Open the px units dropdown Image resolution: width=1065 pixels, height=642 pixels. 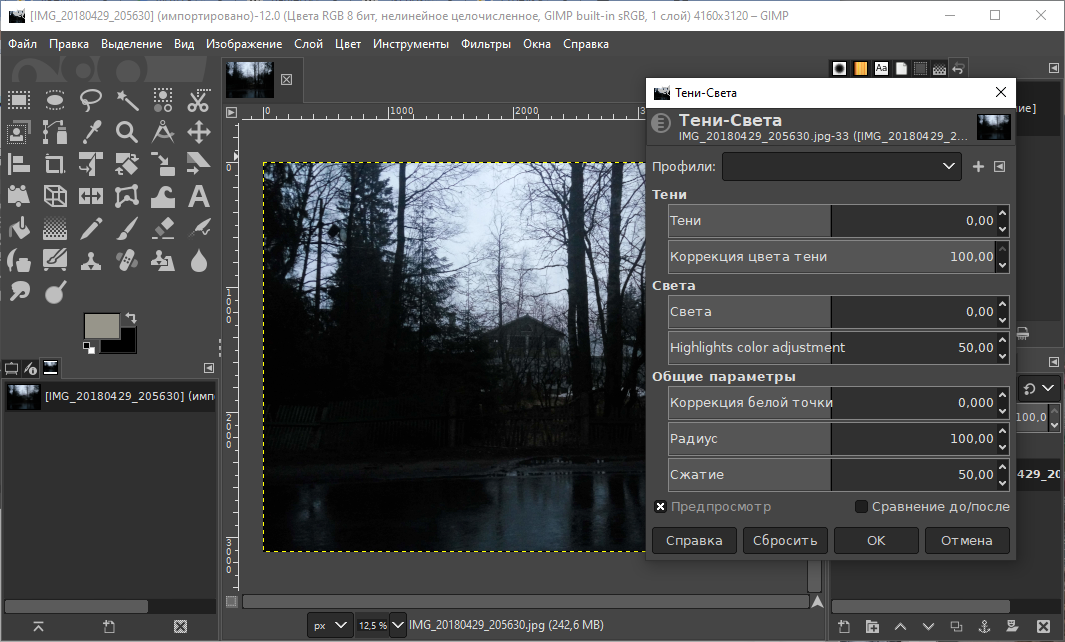329,625
